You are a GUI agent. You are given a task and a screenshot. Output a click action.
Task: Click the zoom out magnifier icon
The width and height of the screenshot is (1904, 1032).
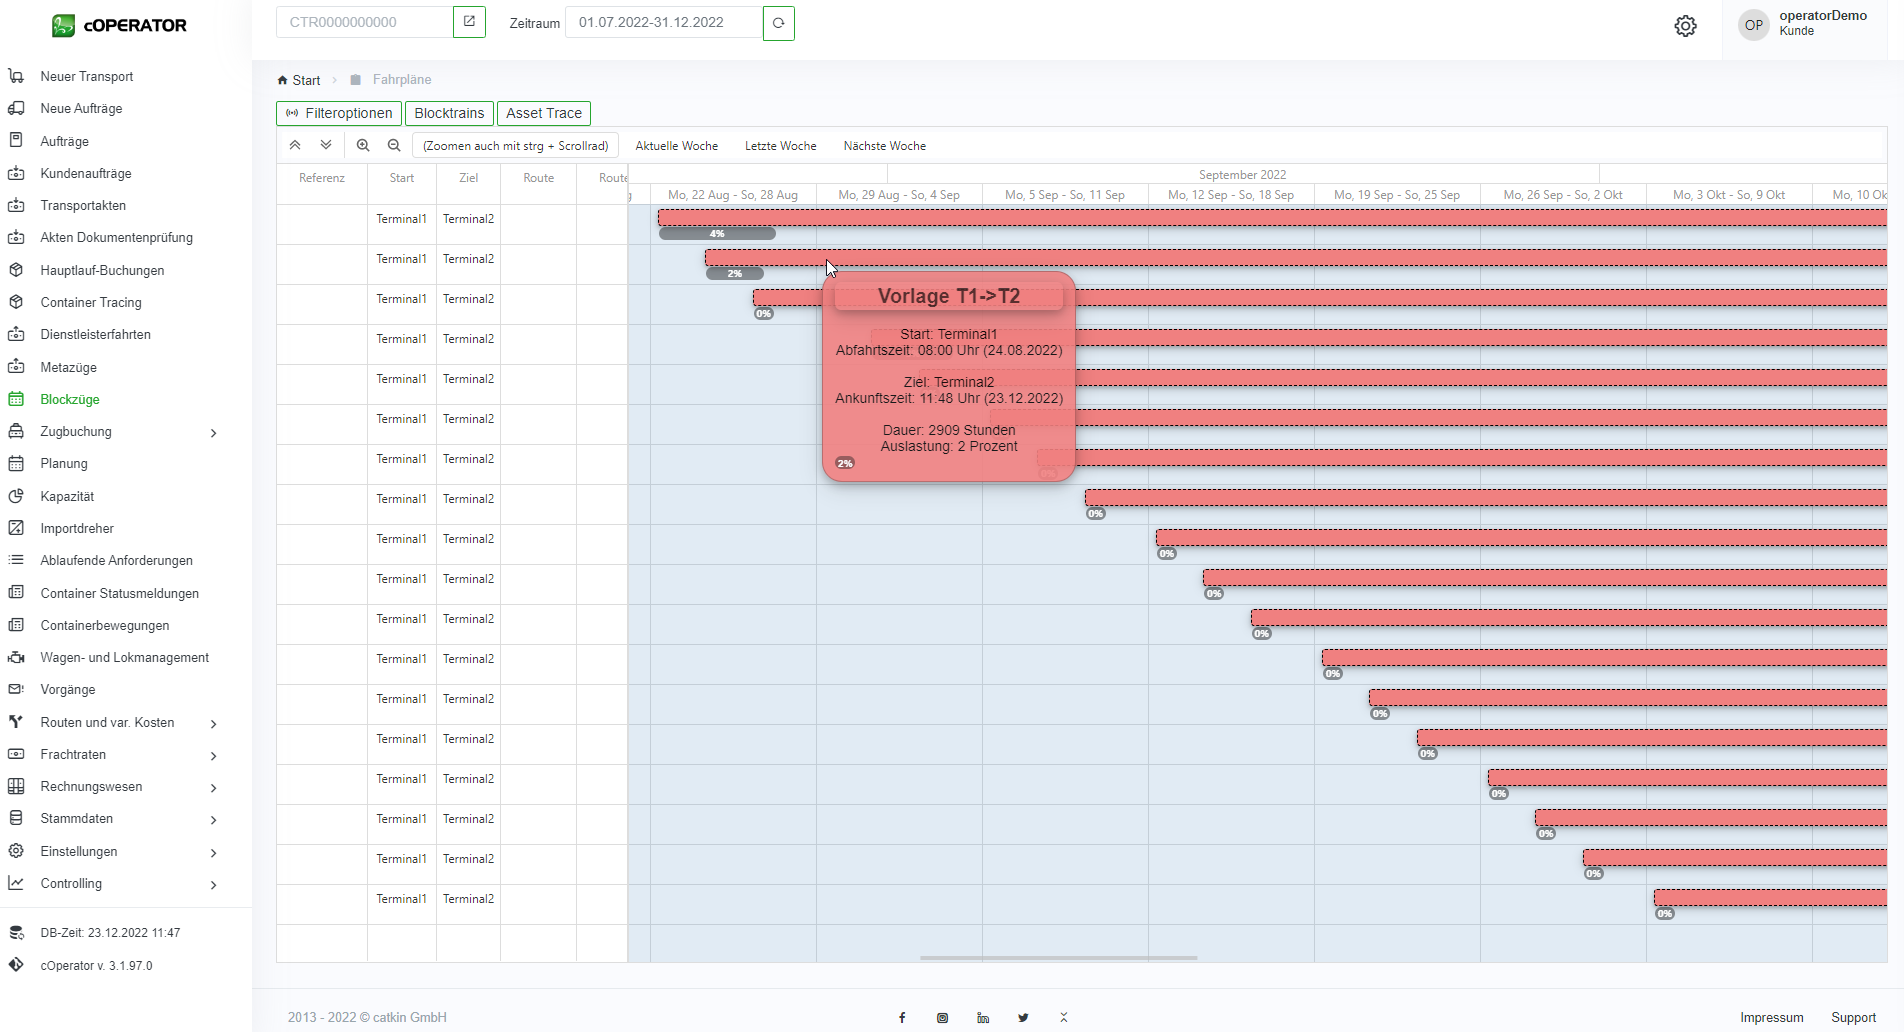(x=394, y=146)
